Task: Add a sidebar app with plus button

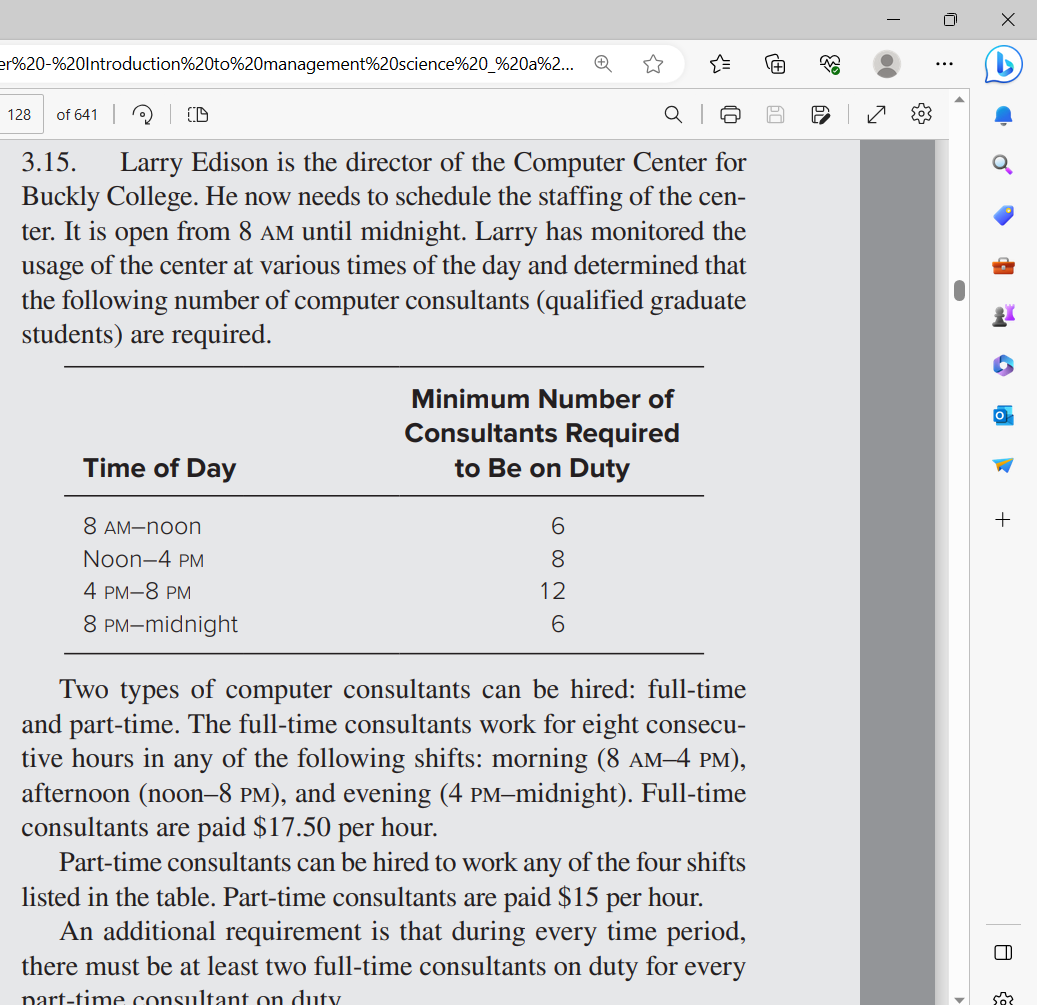Action: (x=1003, y=520)
